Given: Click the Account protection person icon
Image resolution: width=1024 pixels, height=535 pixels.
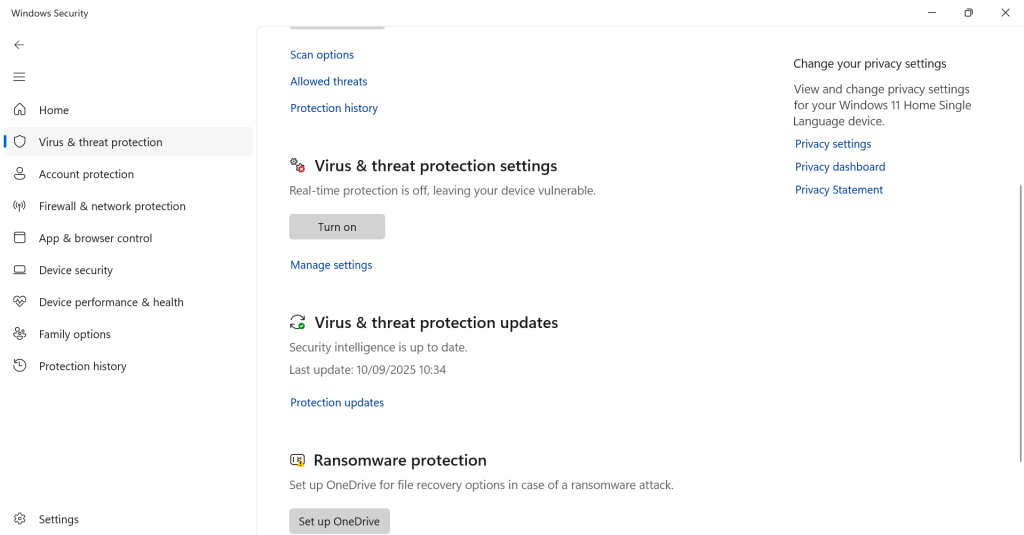Looking at the screenshot, I should [19, 174].
